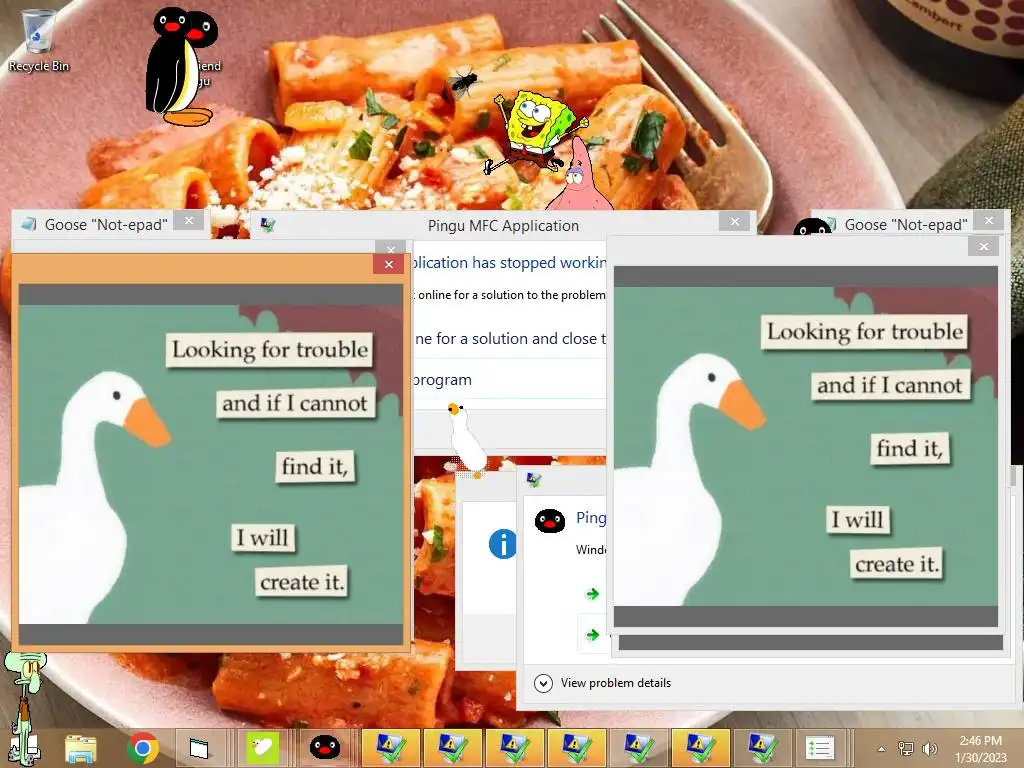This screenshot has height=768, width=1024.
Task: Open the checklist taskbar icon near tray
Action: coord(820,748)
